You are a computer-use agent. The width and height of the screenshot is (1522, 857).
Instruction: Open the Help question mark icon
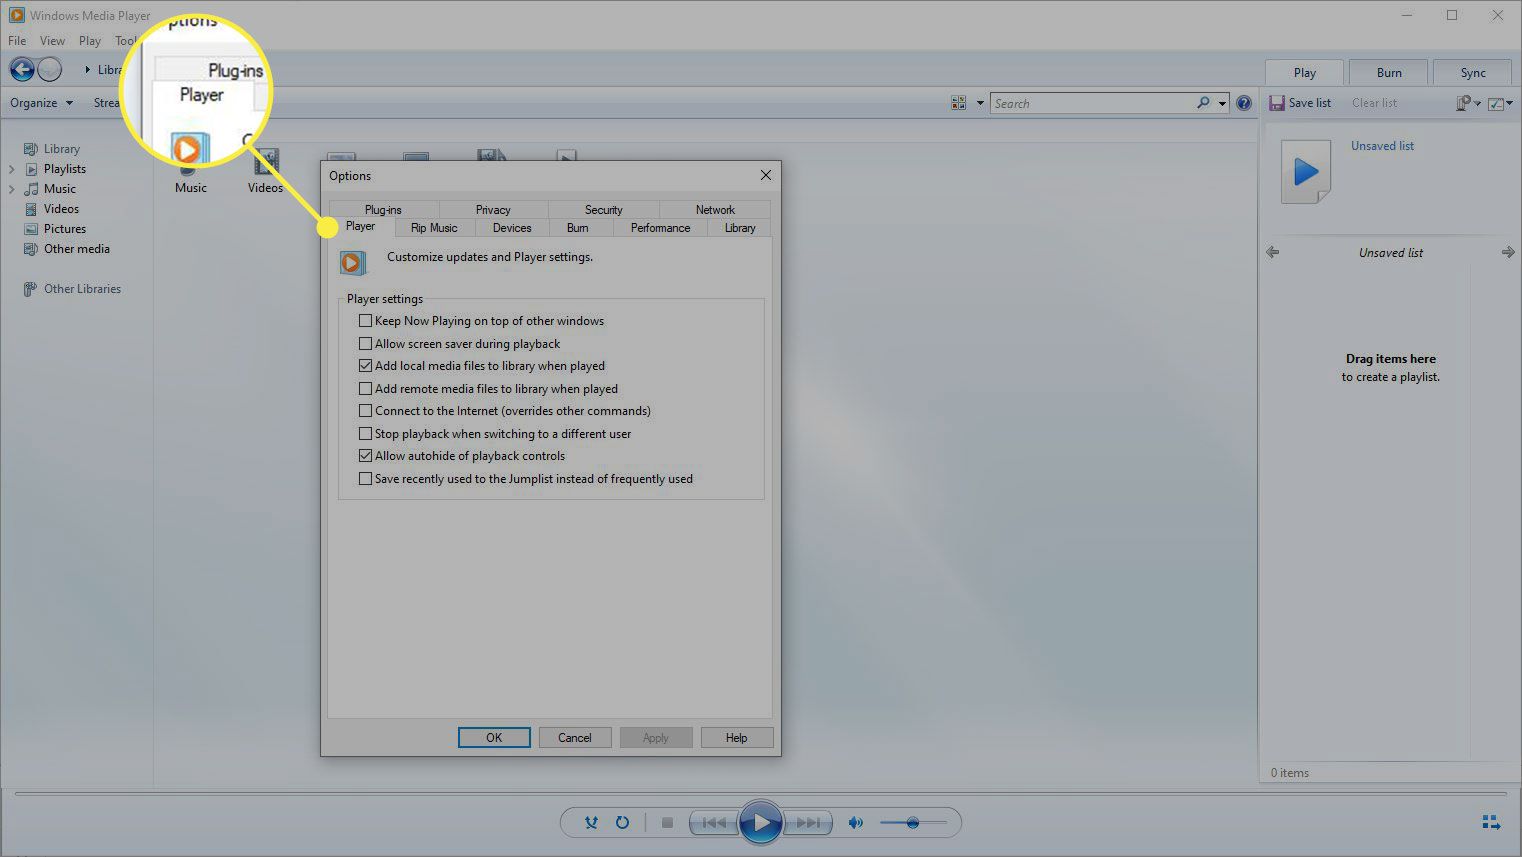coord(1244,103)
